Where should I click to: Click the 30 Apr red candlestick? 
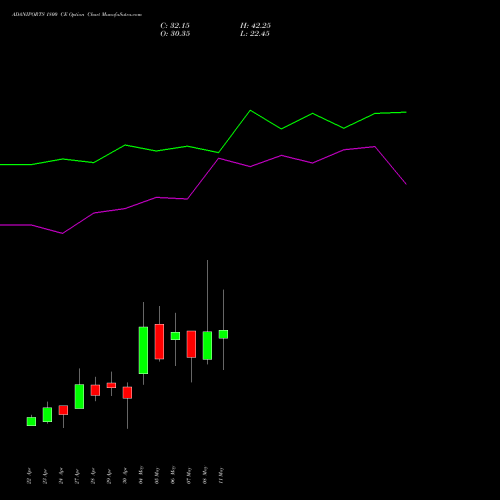(x=127, y=392)
